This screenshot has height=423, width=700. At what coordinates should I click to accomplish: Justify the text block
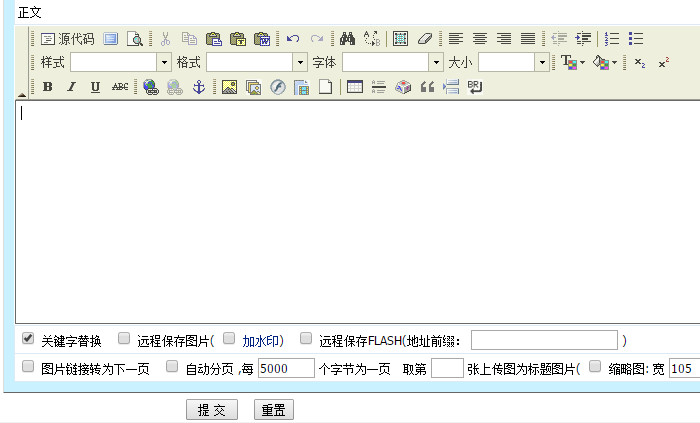coord(528,39)
